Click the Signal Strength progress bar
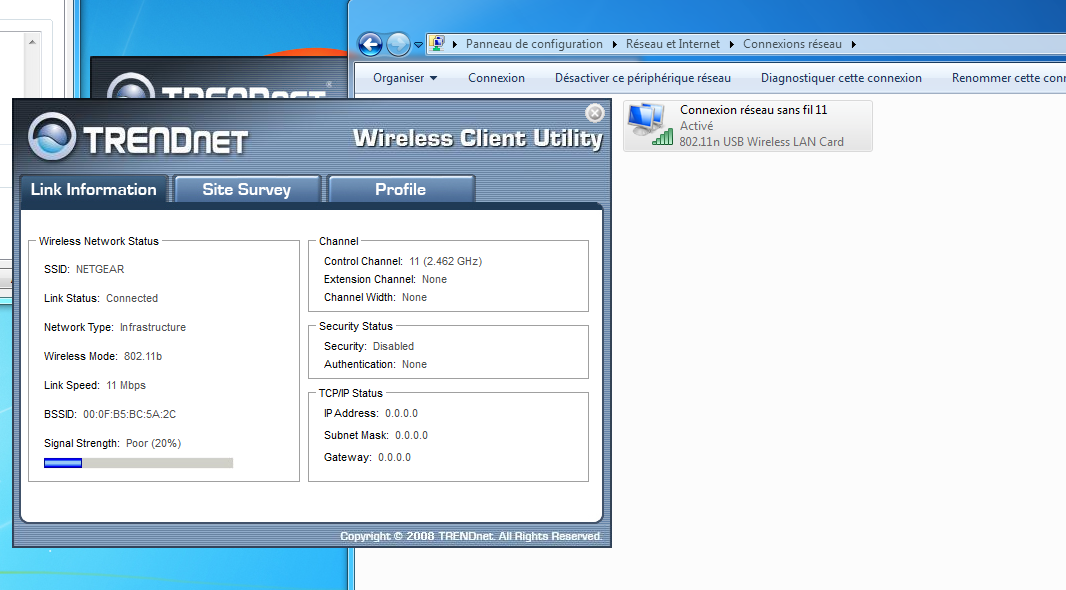 [139, 463]
